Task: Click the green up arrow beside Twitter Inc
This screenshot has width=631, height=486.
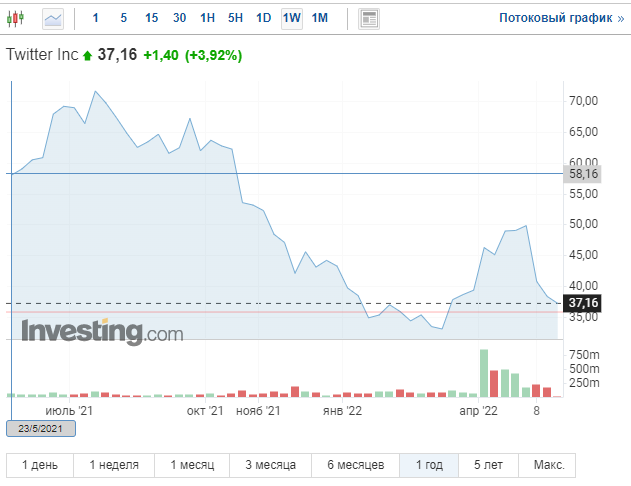Action: (x=87, y=56)
